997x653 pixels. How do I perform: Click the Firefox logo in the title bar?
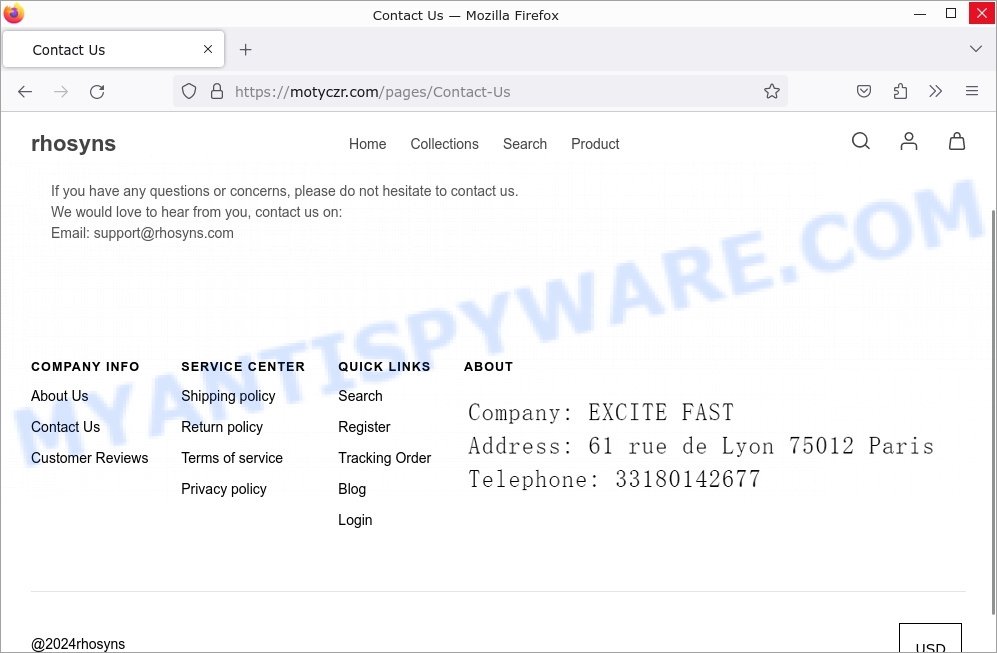click(x=13, y=13)
